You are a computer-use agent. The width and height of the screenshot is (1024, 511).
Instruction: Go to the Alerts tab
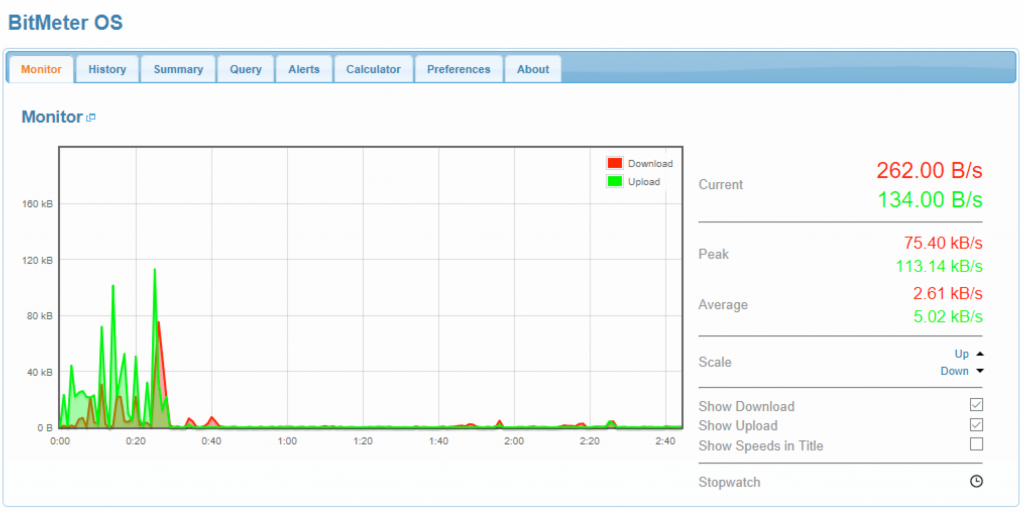304,69
